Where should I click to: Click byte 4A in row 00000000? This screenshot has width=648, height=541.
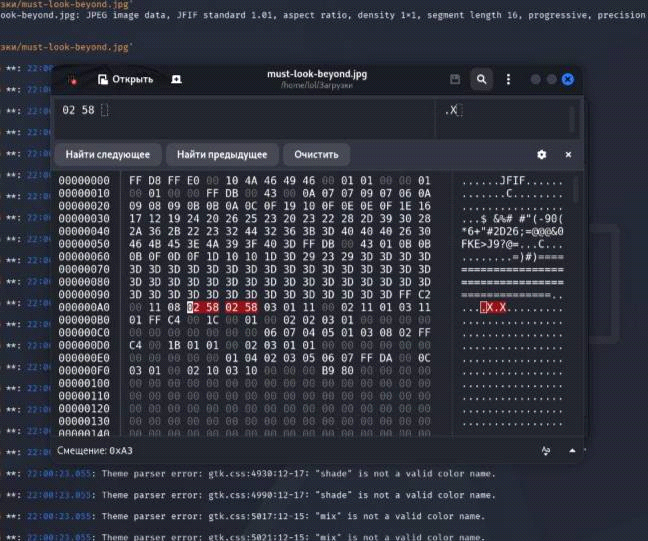click(251, 181)
